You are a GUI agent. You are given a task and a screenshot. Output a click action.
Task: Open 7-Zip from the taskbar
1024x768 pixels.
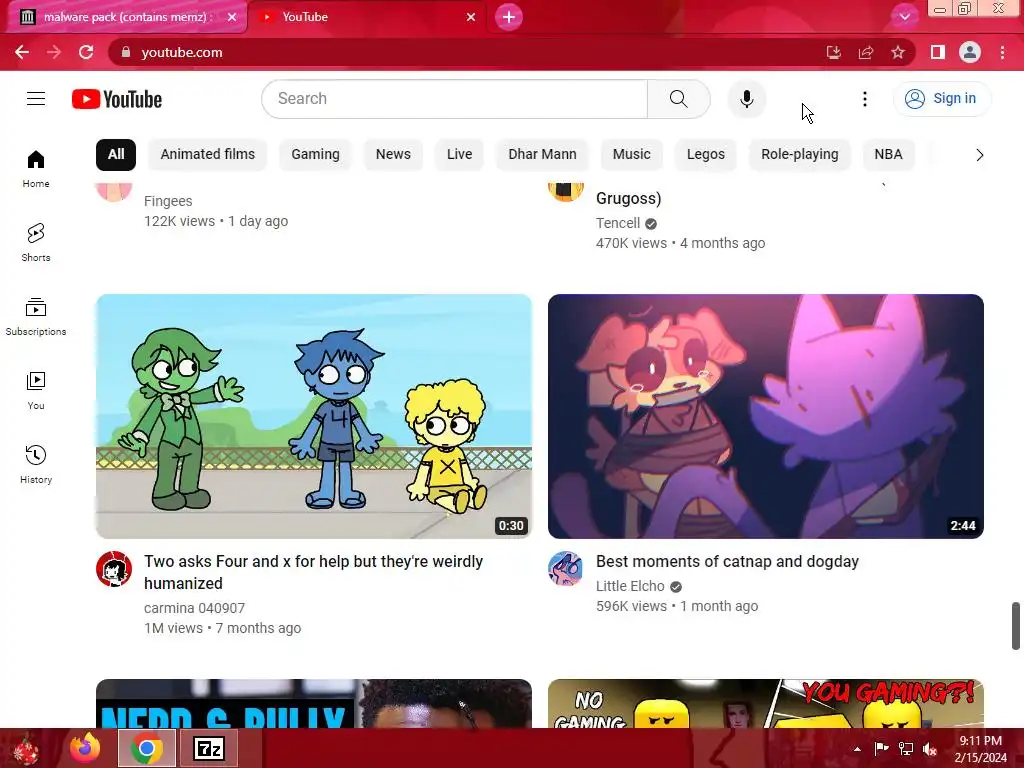(x=209, y=748)
